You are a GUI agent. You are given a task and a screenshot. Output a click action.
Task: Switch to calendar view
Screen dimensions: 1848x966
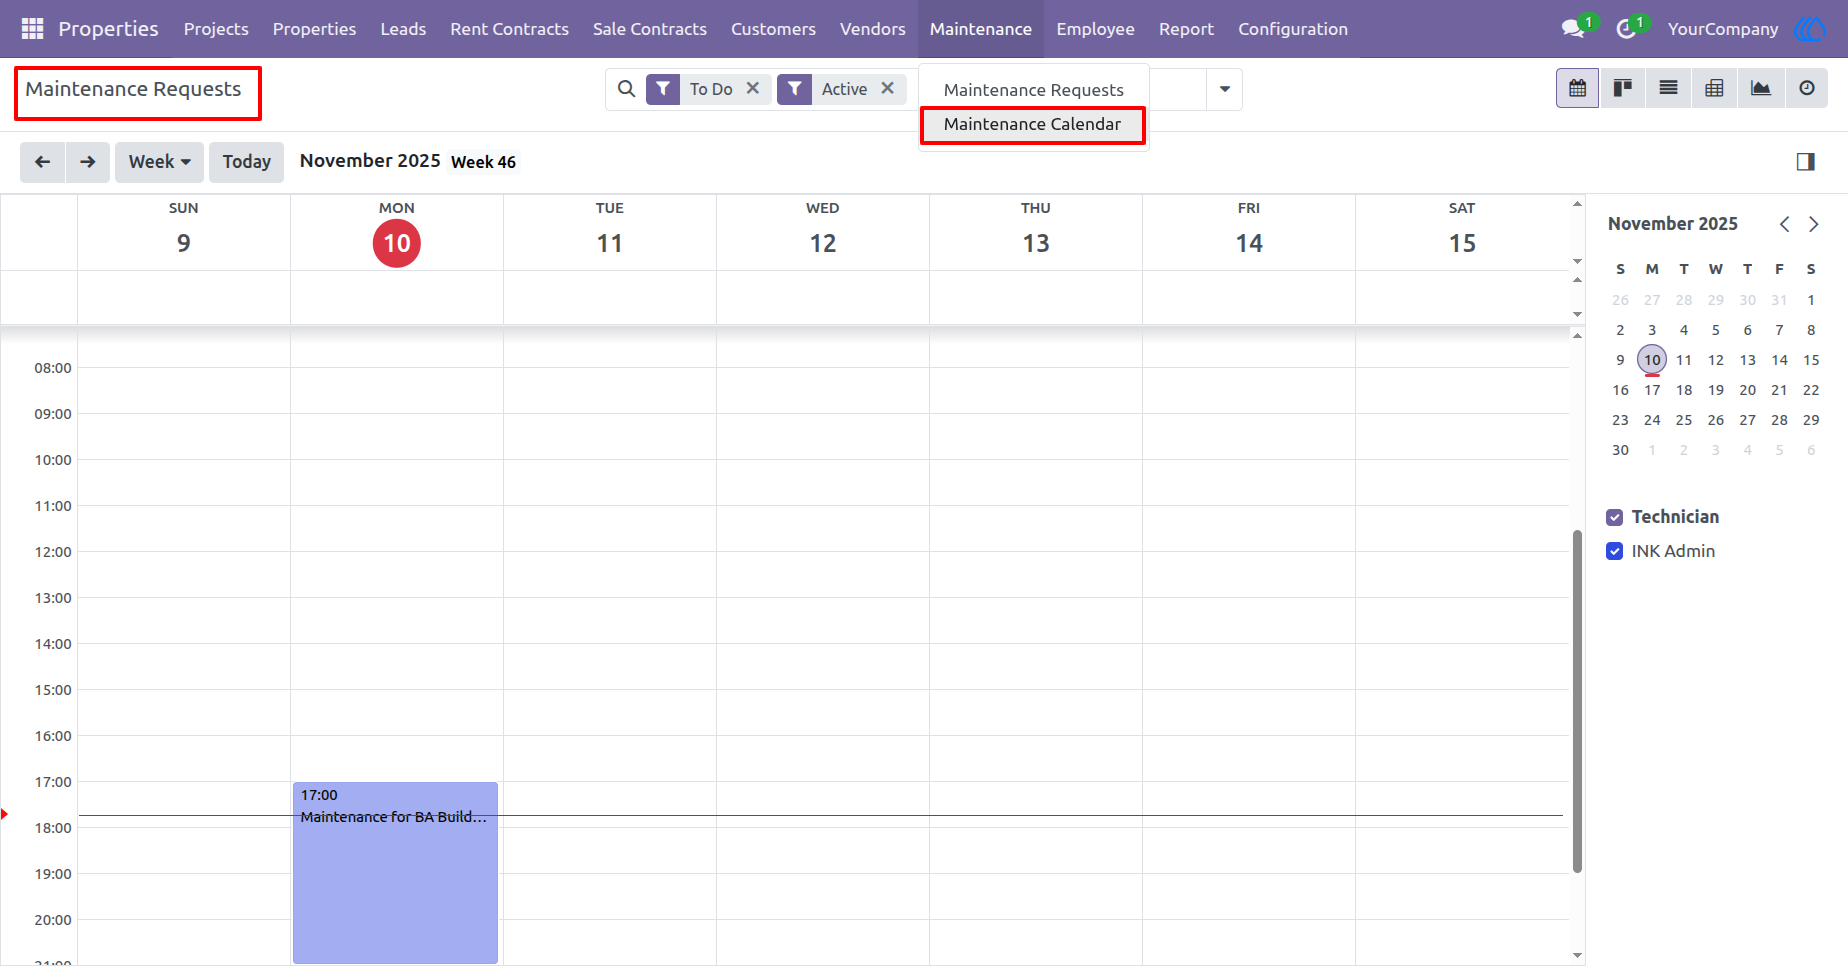[x=1577, y=88]
